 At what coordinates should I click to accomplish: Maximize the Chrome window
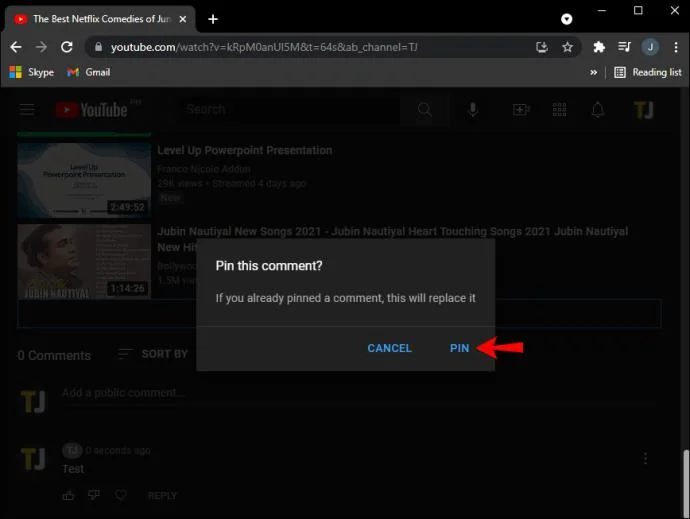pyautogui.click(x=638, y=11)
